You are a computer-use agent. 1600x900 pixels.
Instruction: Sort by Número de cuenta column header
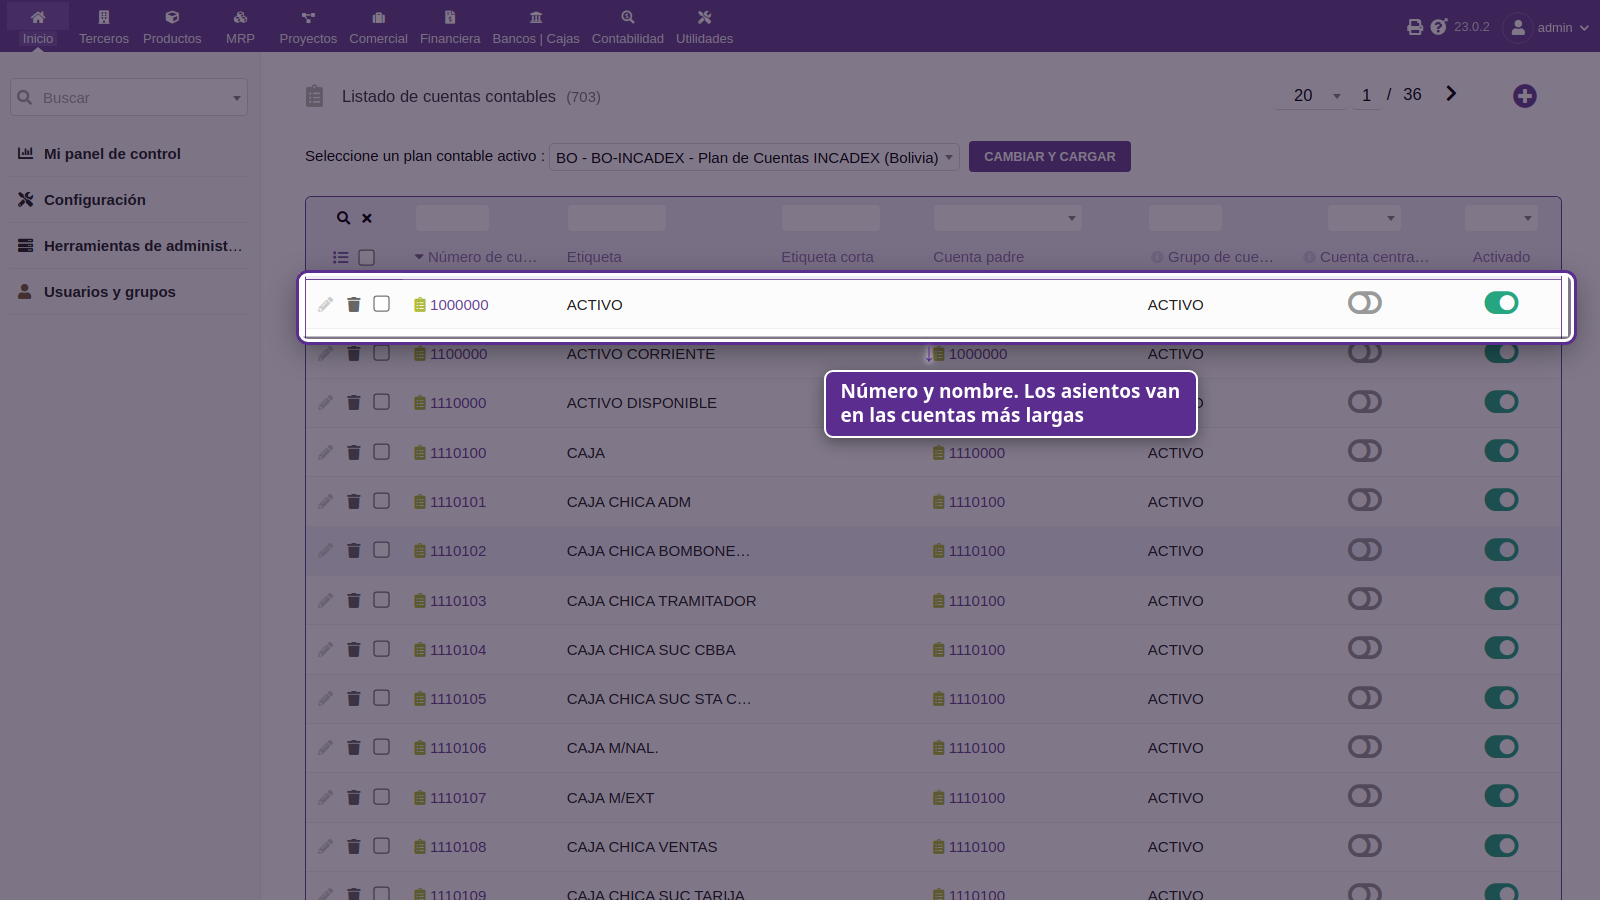[482, 257]
